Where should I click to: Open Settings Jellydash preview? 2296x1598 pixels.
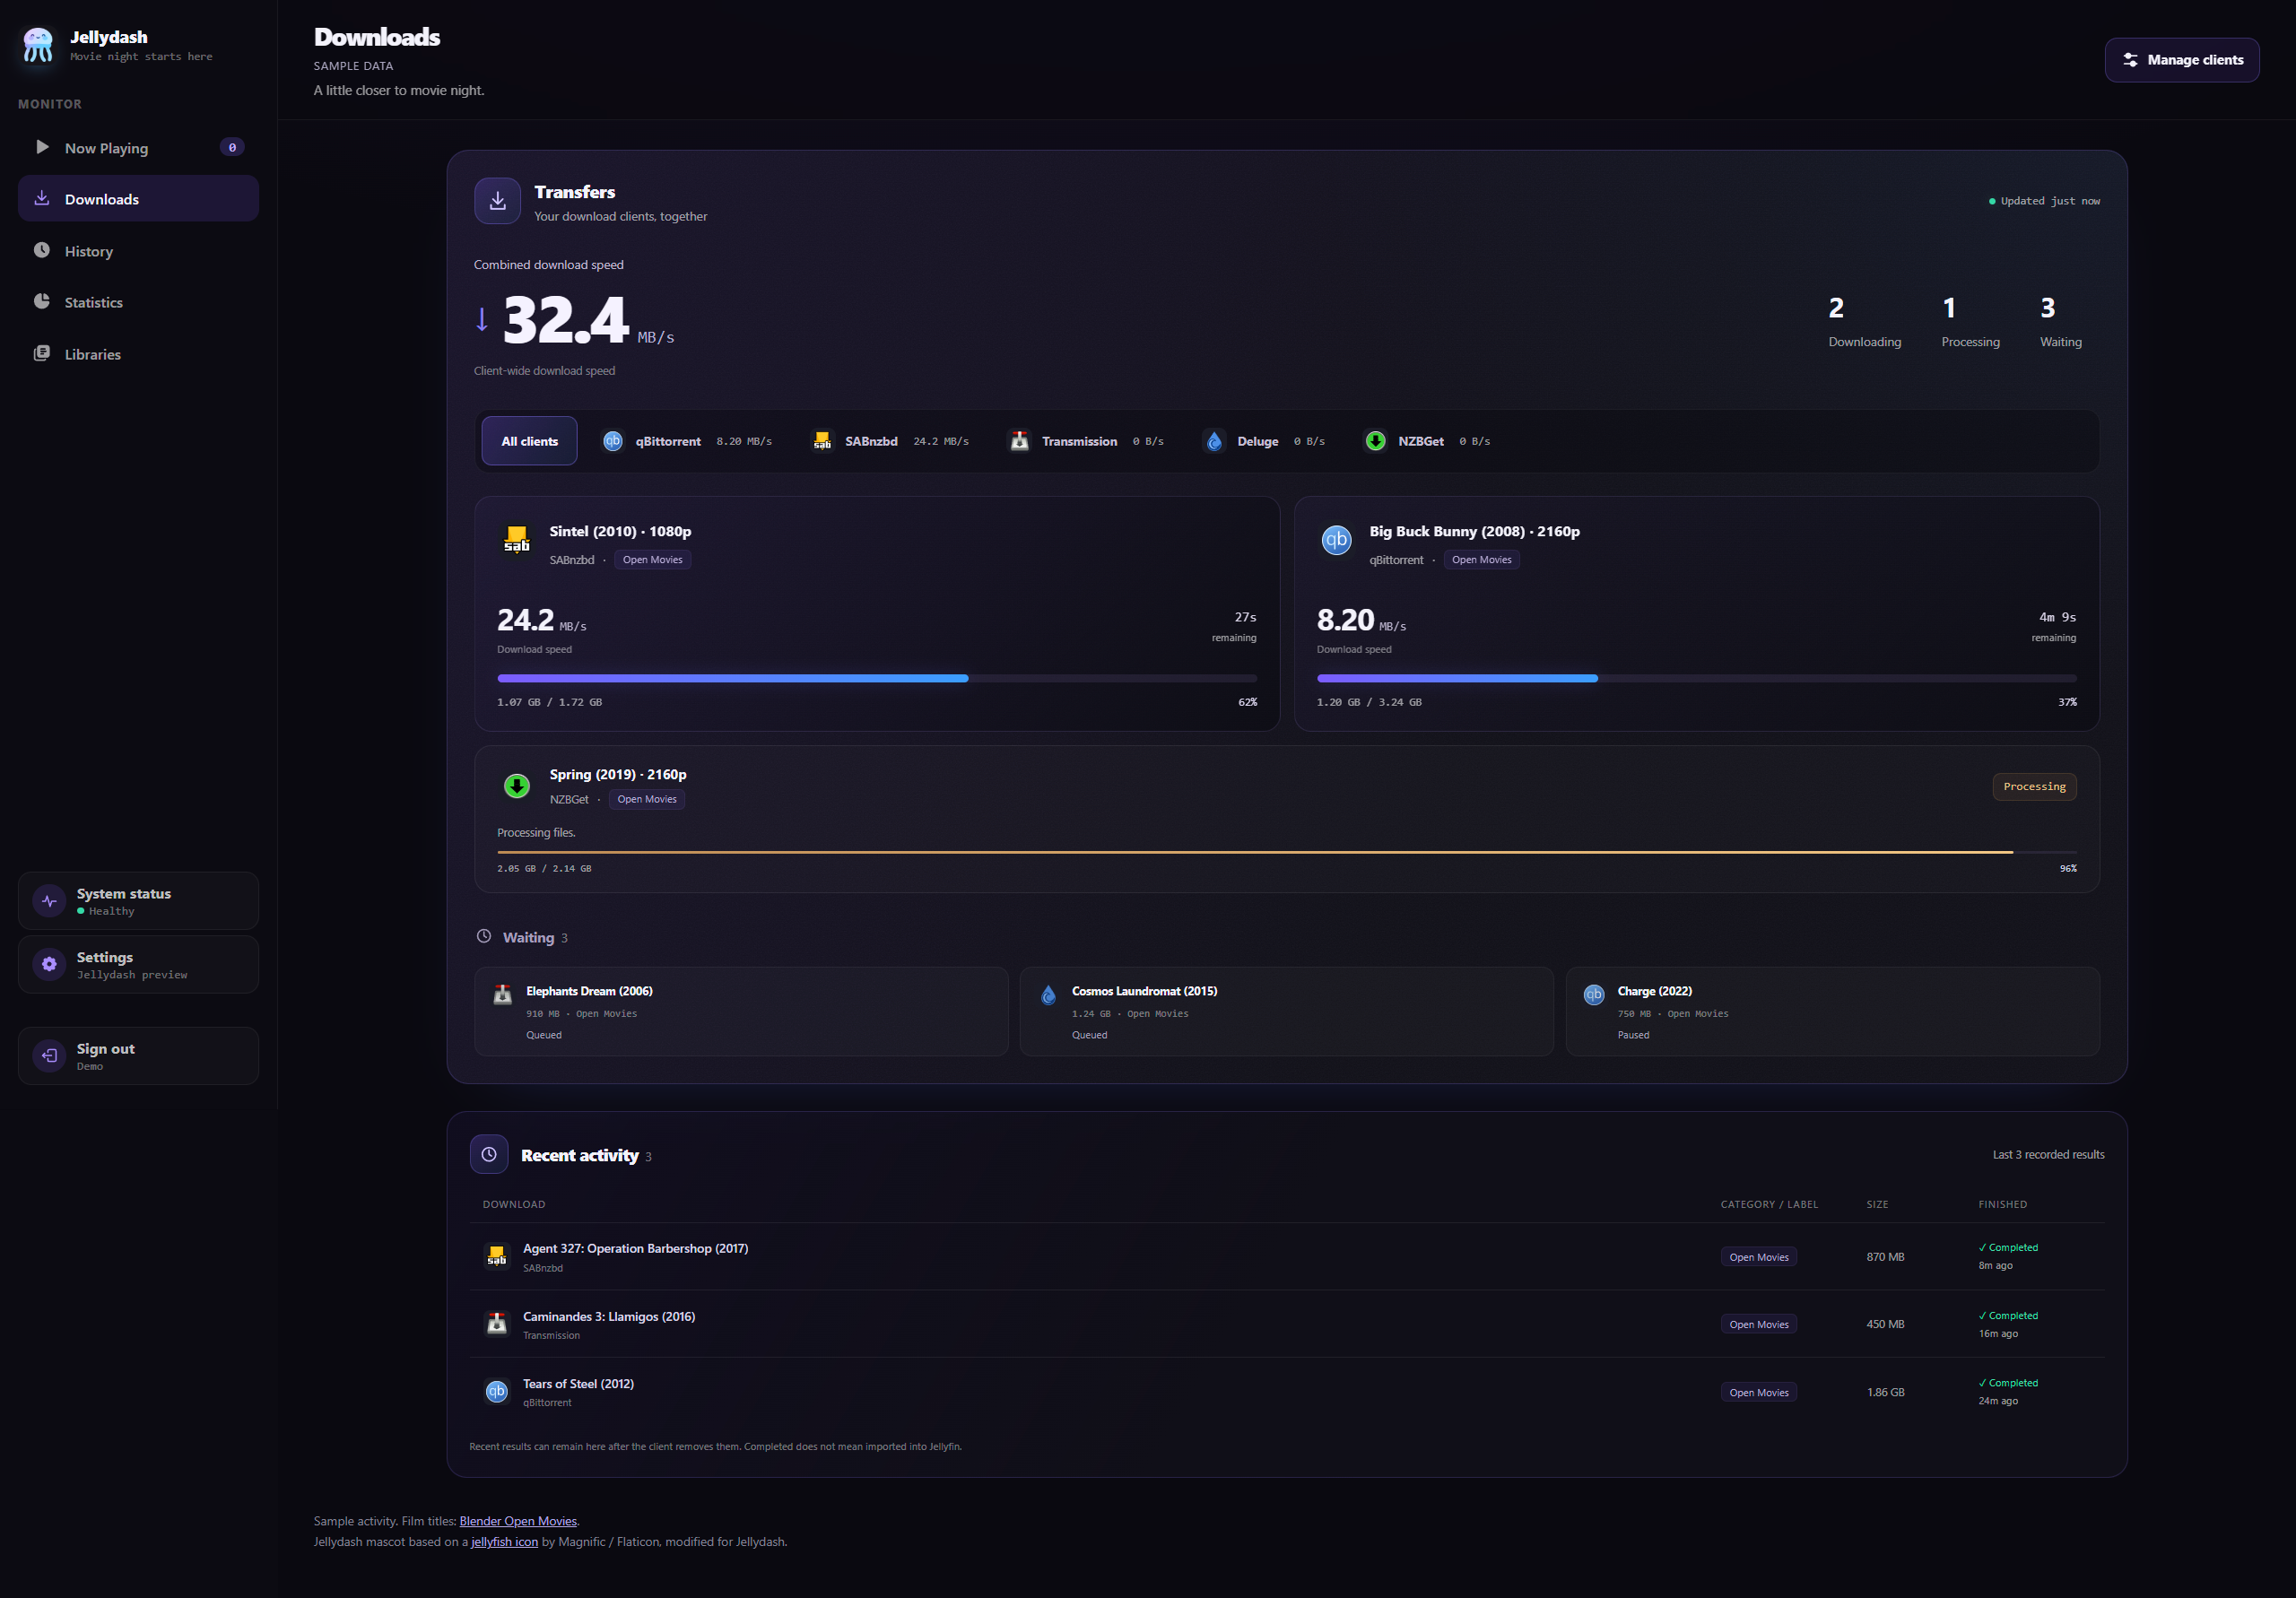coord(138,964)
